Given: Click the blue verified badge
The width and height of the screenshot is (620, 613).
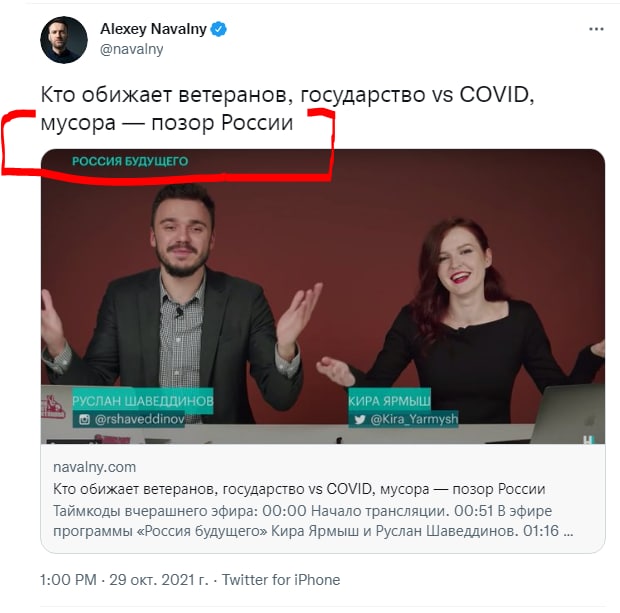Looking at the screenshot, I should [x=218, y=29].
